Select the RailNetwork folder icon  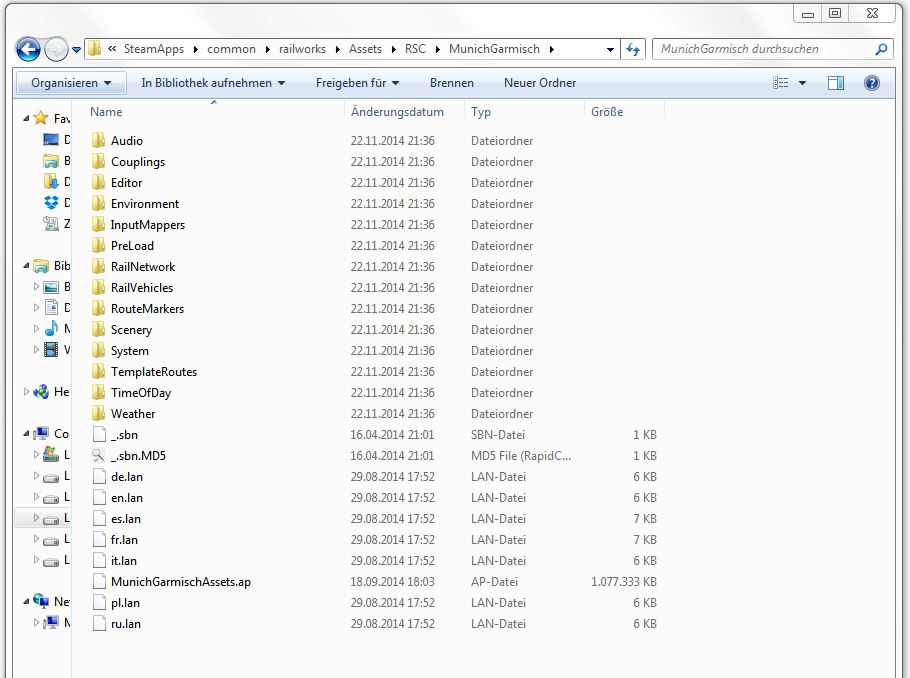(99, 266)
